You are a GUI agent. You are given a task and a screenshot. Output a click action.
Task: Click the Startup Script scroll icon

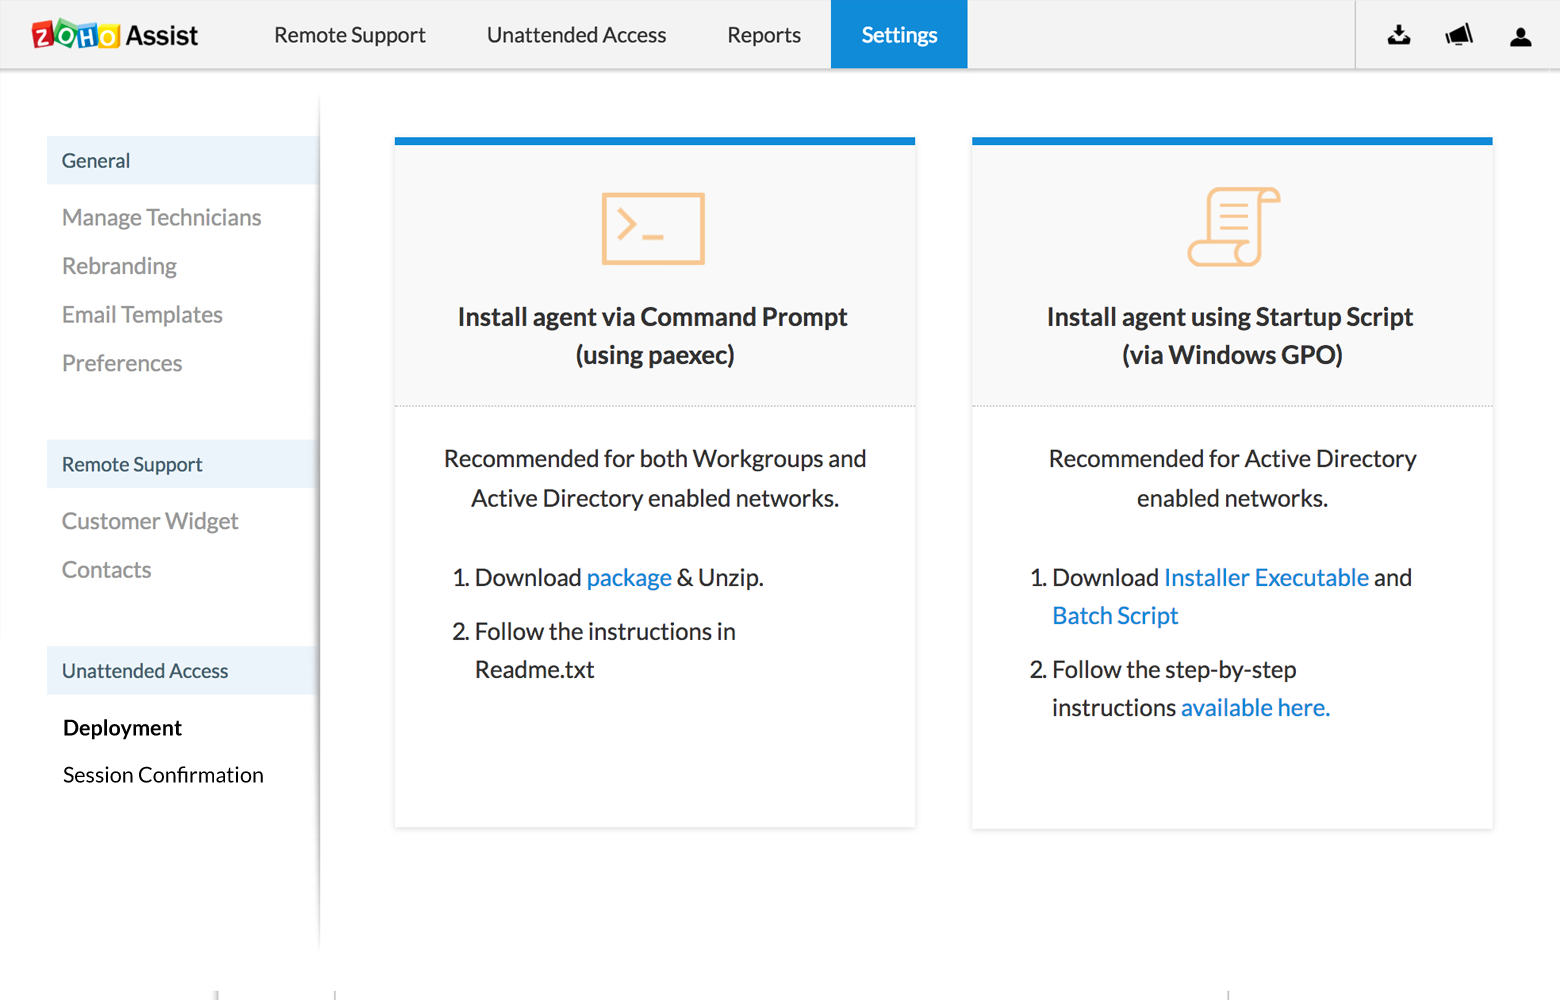tap(1233, 227)
